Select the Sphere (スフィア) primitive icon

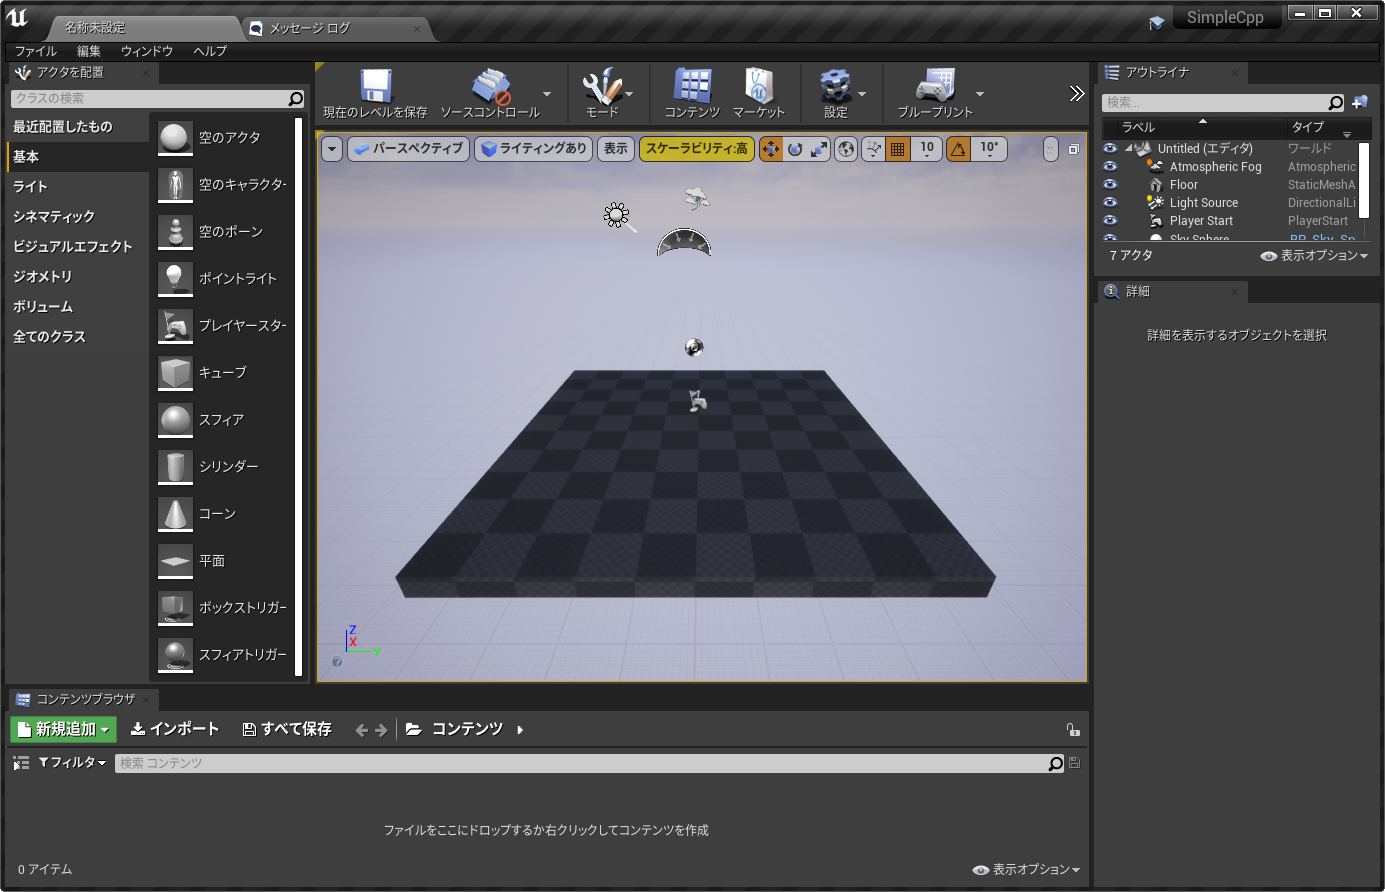[175, 420]
